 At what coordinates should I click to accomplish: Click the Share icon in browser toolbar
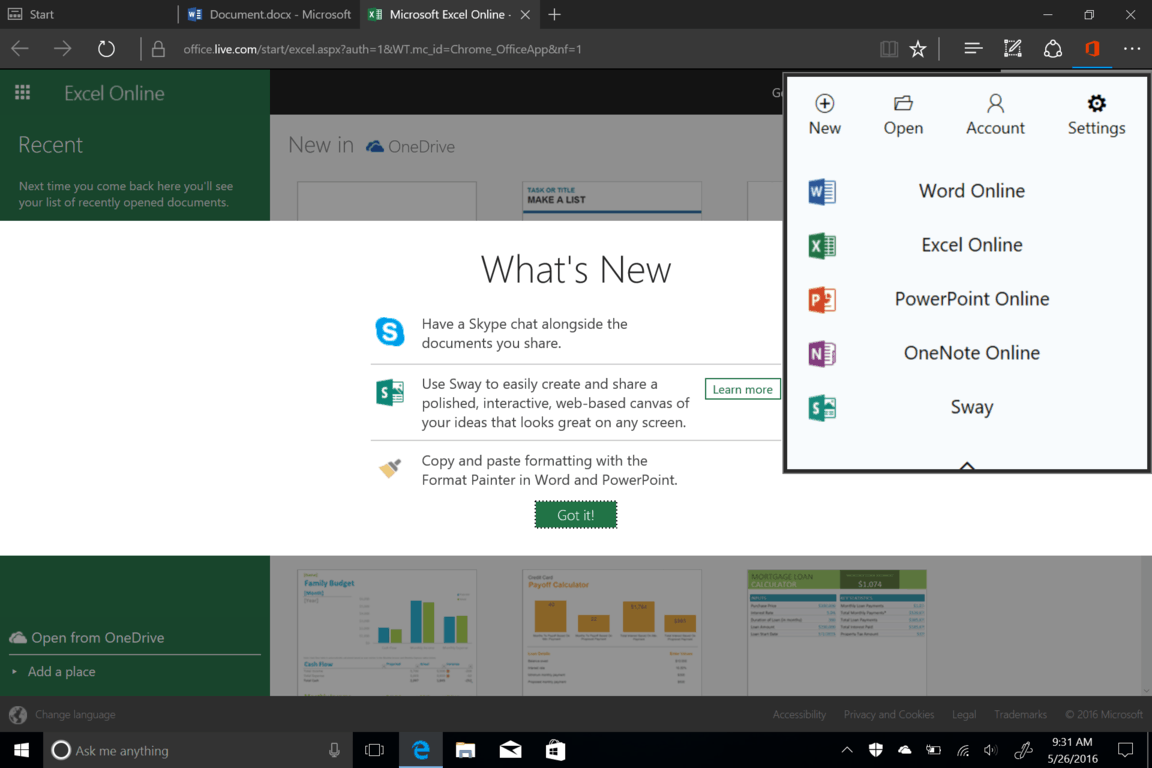tap(1052, 49)
